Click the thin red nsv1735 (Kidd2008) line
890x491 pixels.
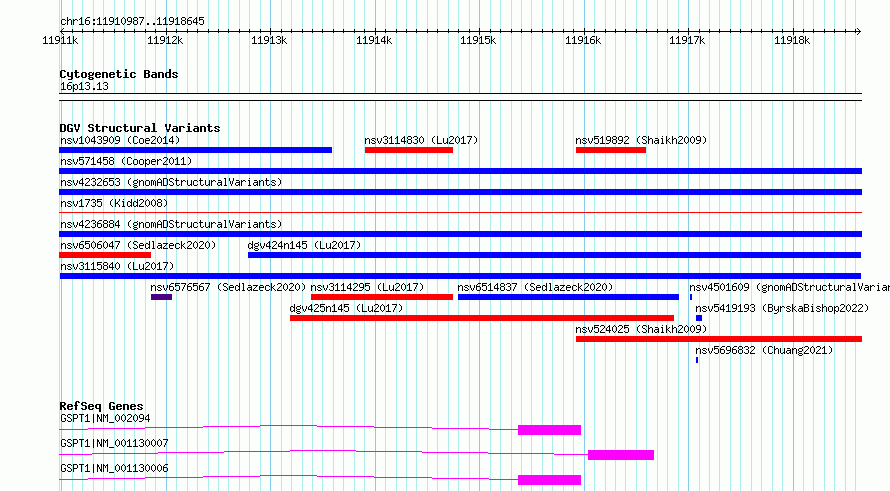pyautogui.click(x=460, y=212)
